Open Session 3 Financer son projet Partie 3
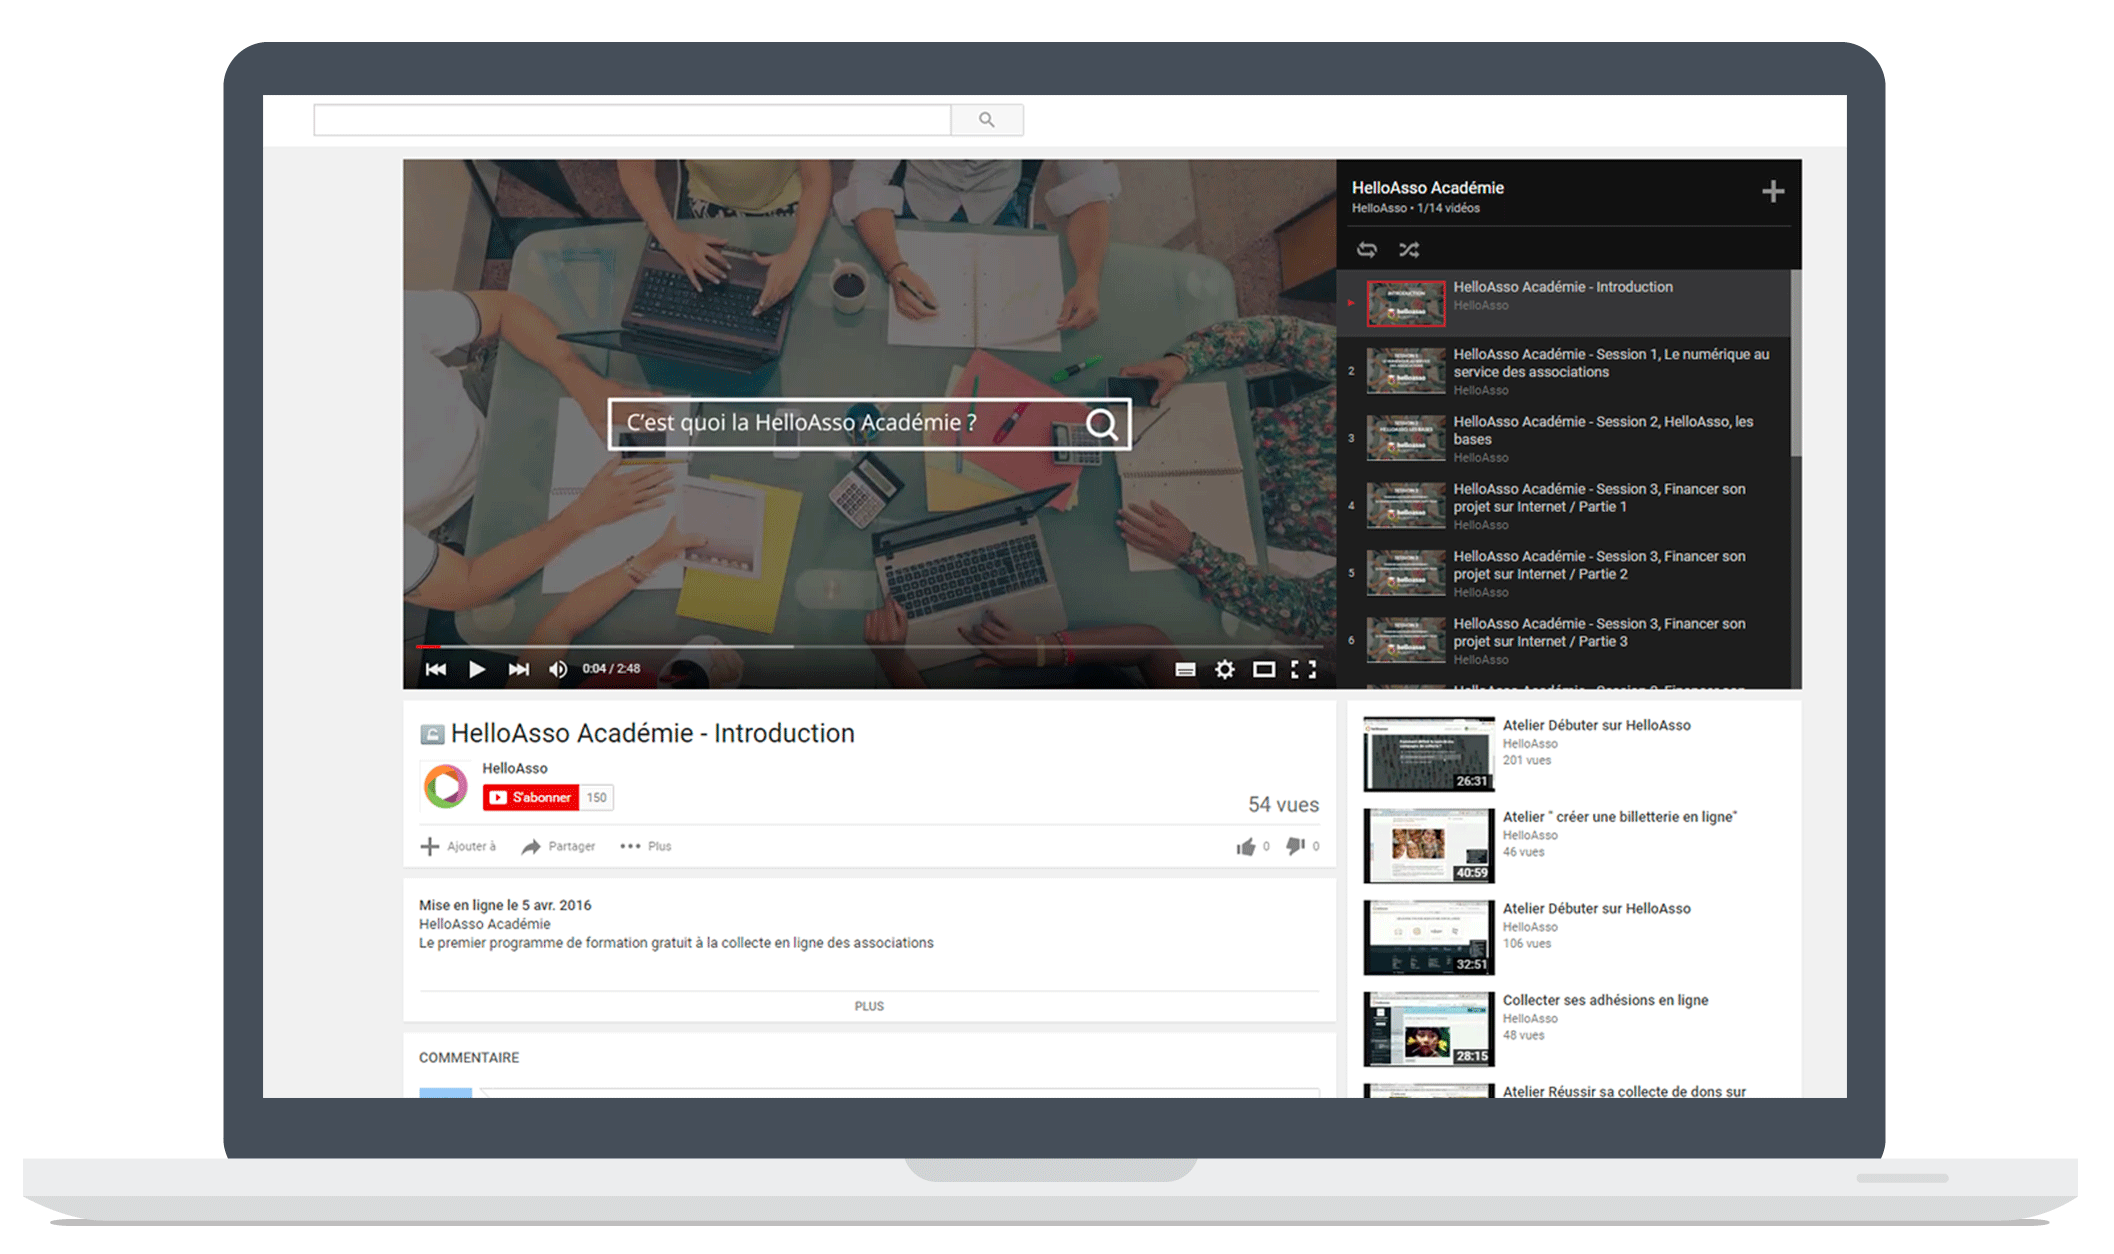Viewport: 2114px width, 1254px height. [1563, 641]
